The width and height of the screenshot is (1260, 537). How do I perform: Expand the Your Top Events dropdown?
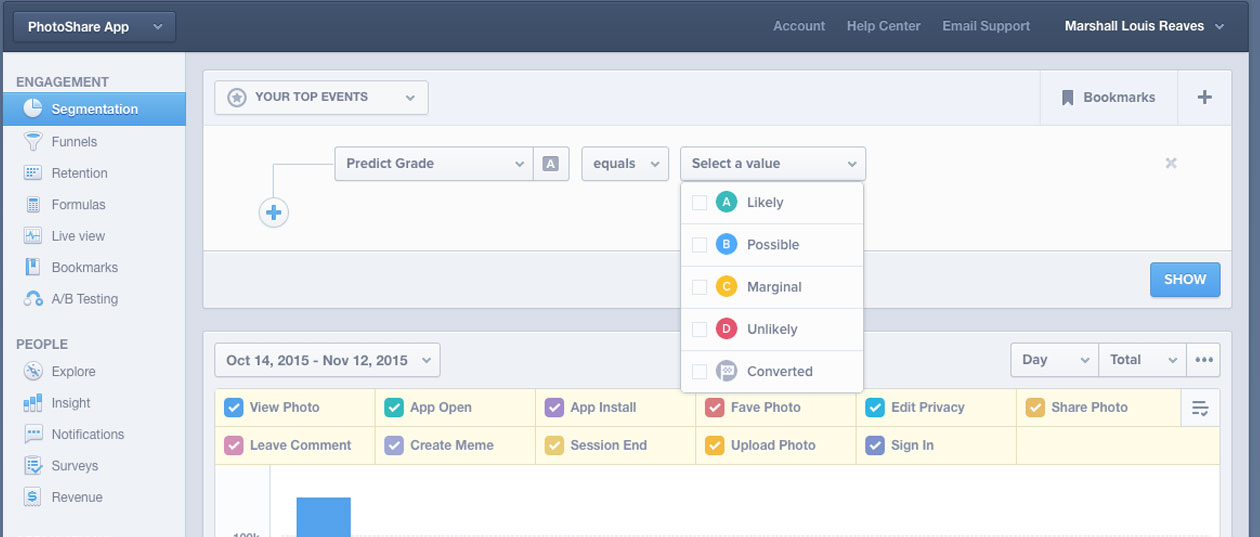321,98
